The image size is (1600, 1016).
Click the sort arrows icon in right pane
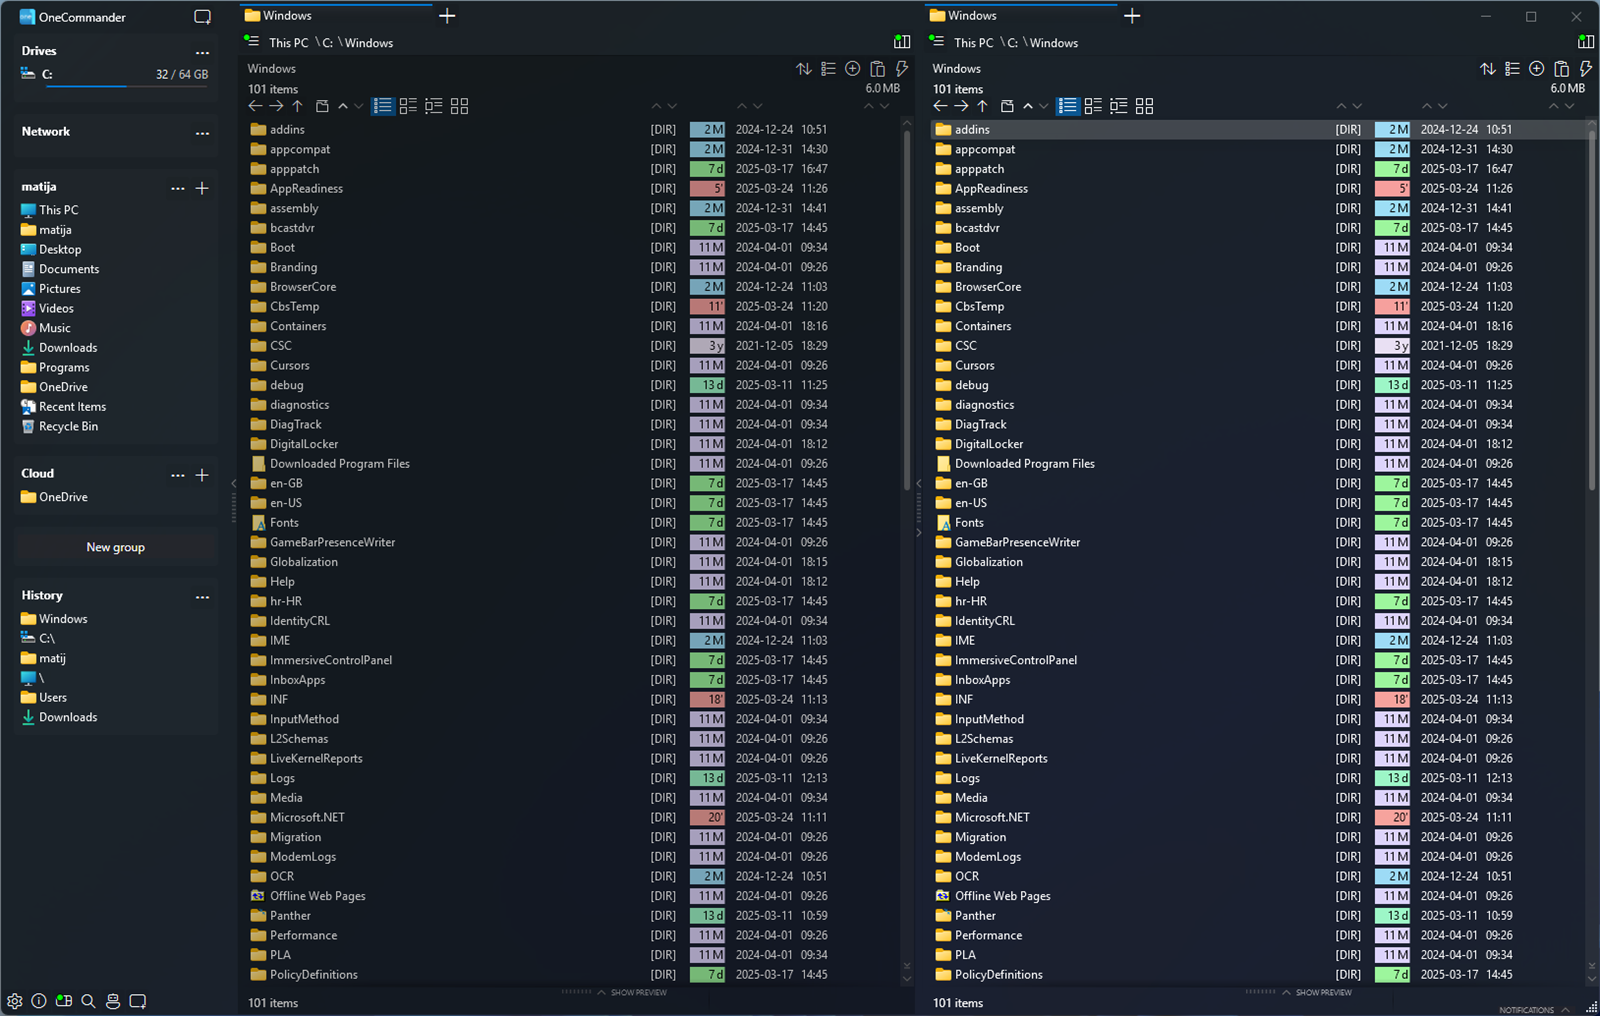click(x=1488, y=69)
